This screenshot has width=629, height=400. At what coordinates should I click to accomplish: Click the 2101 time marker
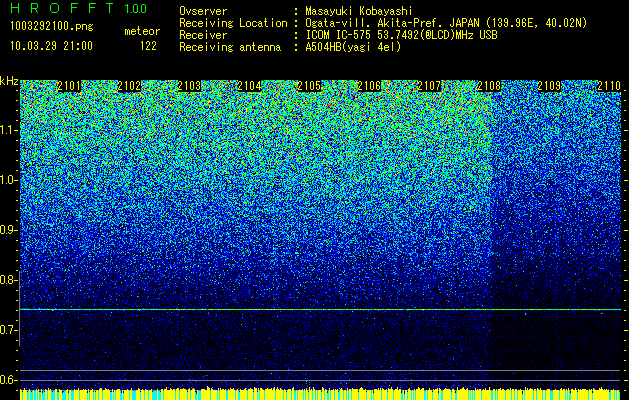69,86
